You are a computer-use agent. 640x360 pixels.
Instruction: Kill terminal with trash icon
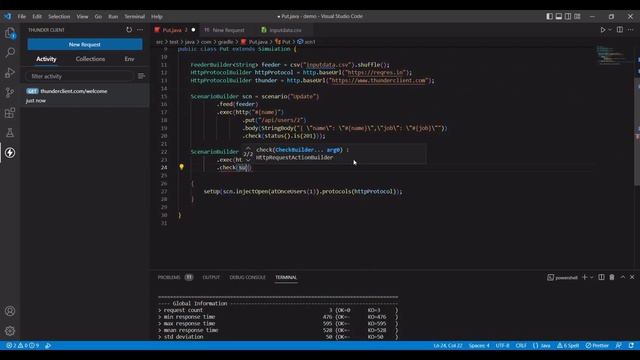(612, 277)
